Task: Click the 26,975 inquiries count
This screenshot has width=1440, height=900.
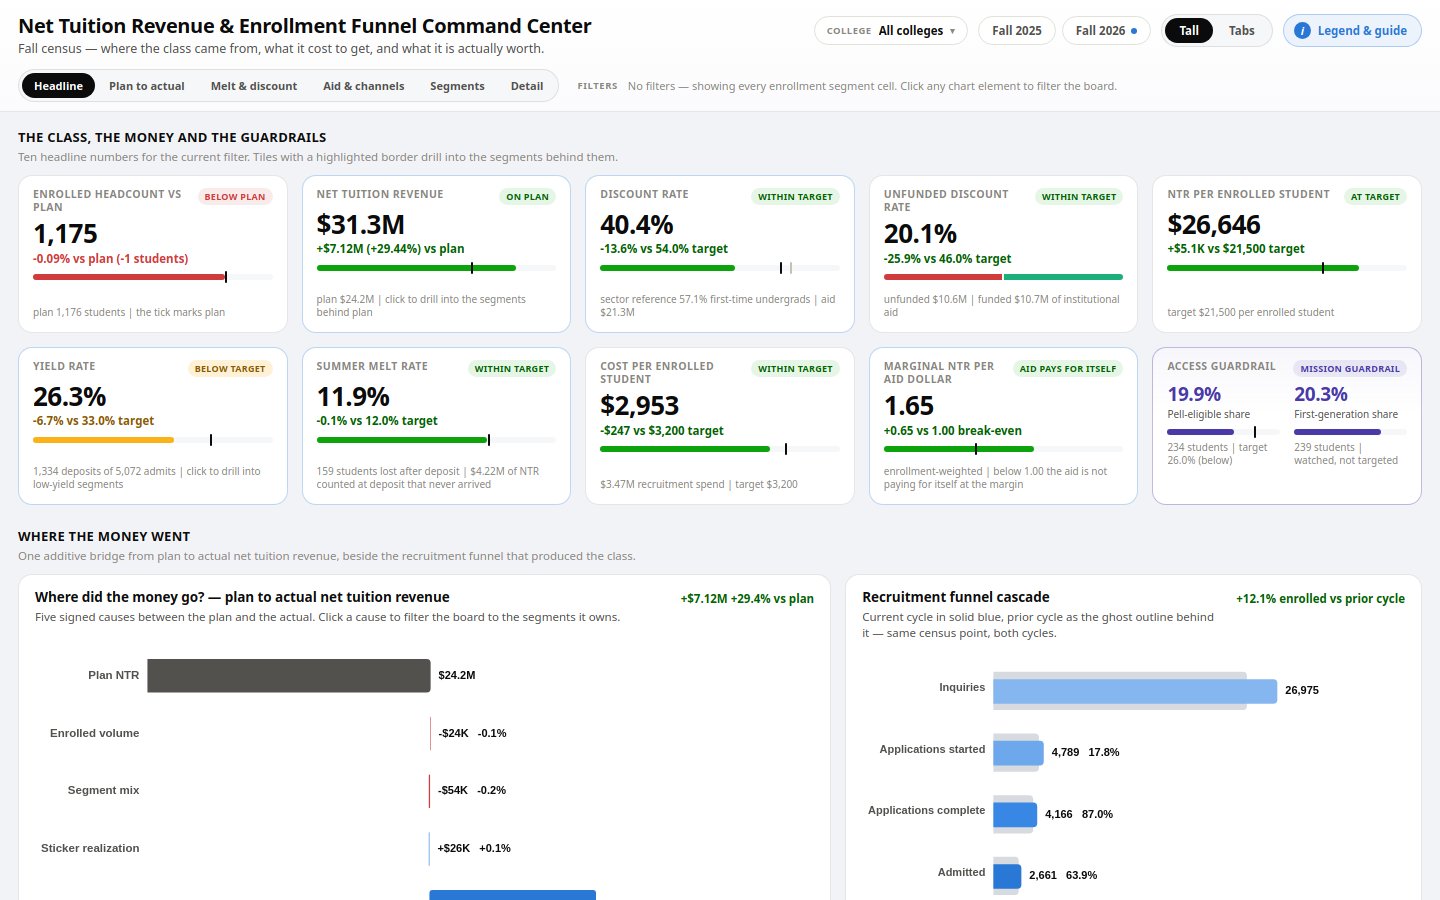Action: 1302,690
